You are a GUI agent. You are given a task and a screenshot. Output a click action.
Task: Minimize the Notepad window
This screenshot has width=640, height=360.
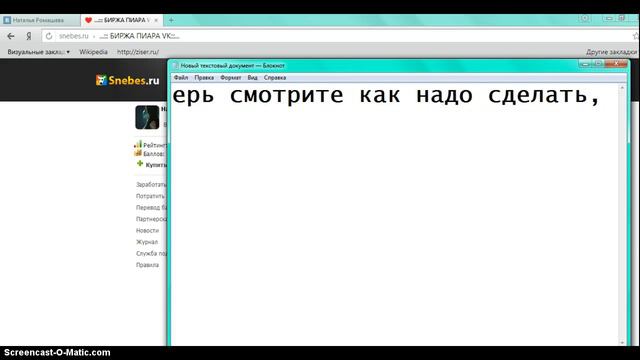[585, 64]
